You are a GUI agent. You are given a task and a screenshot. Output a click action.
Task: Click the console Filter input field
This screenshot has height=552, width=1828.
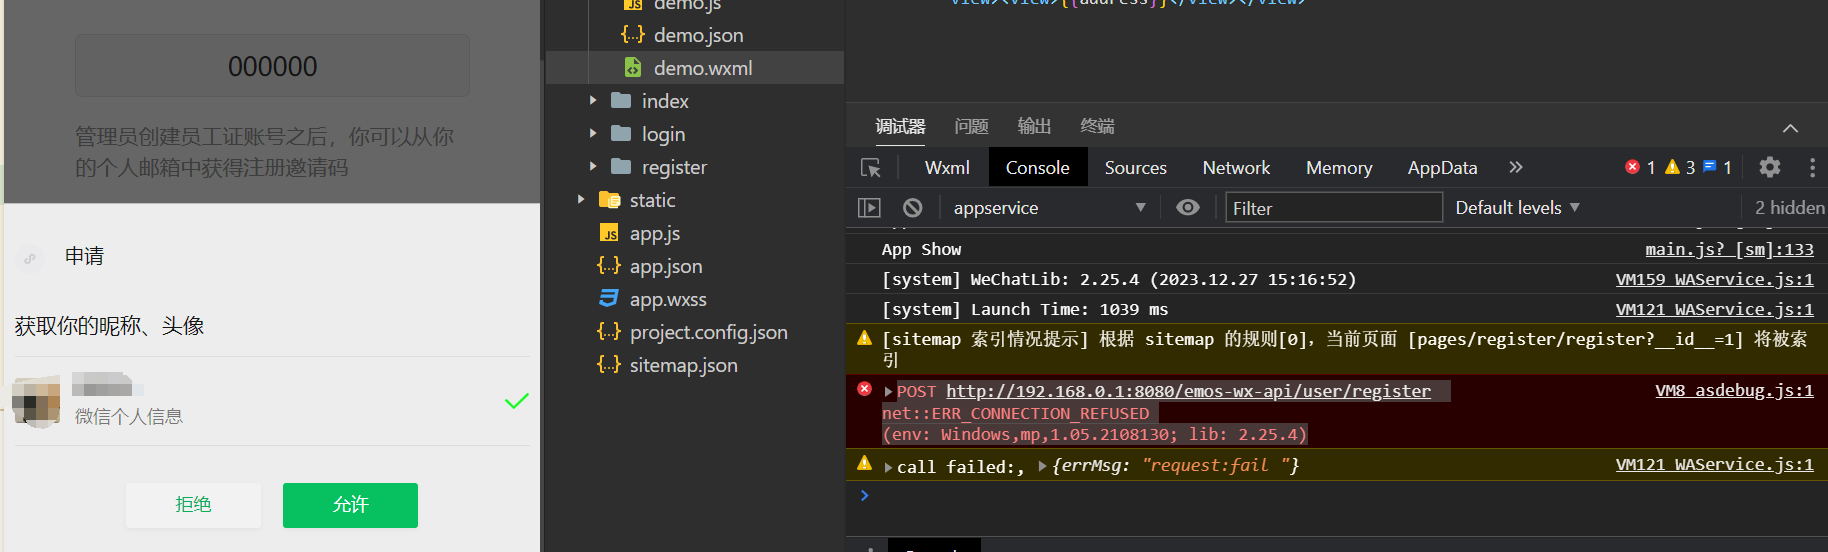pos(1333,208)
